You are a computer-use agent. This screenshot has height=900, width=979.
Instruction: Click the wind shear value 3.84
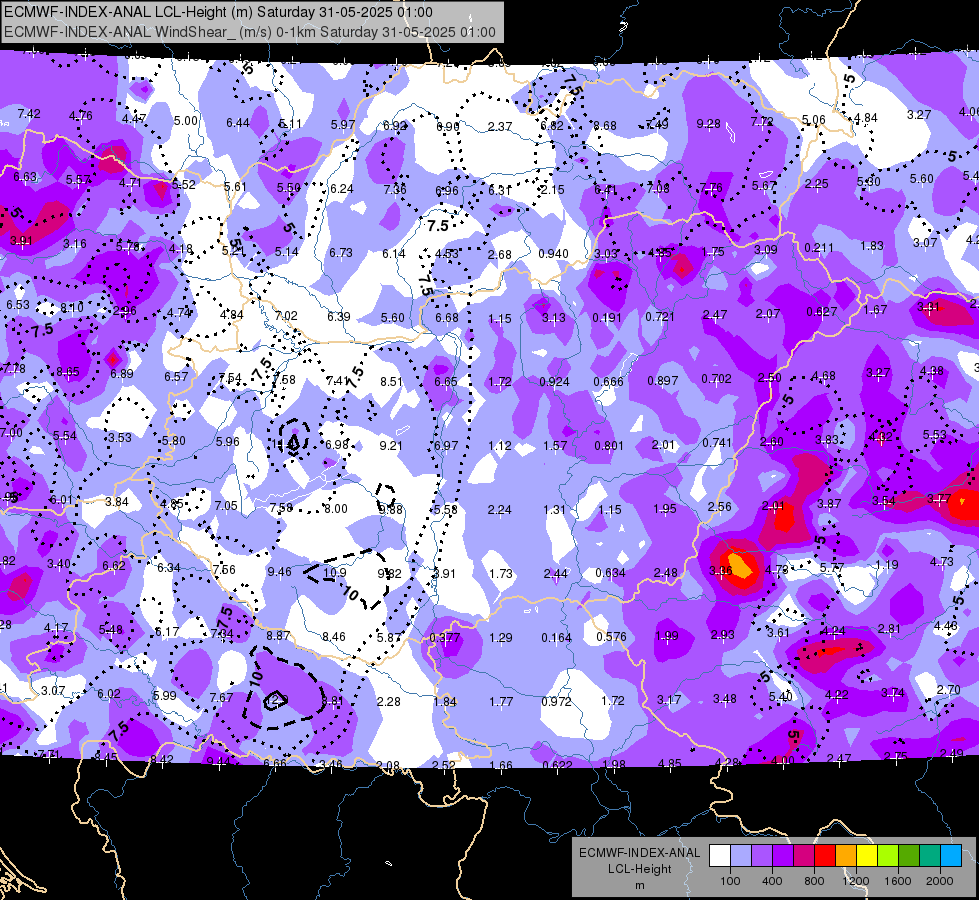[x=116, y=502]
